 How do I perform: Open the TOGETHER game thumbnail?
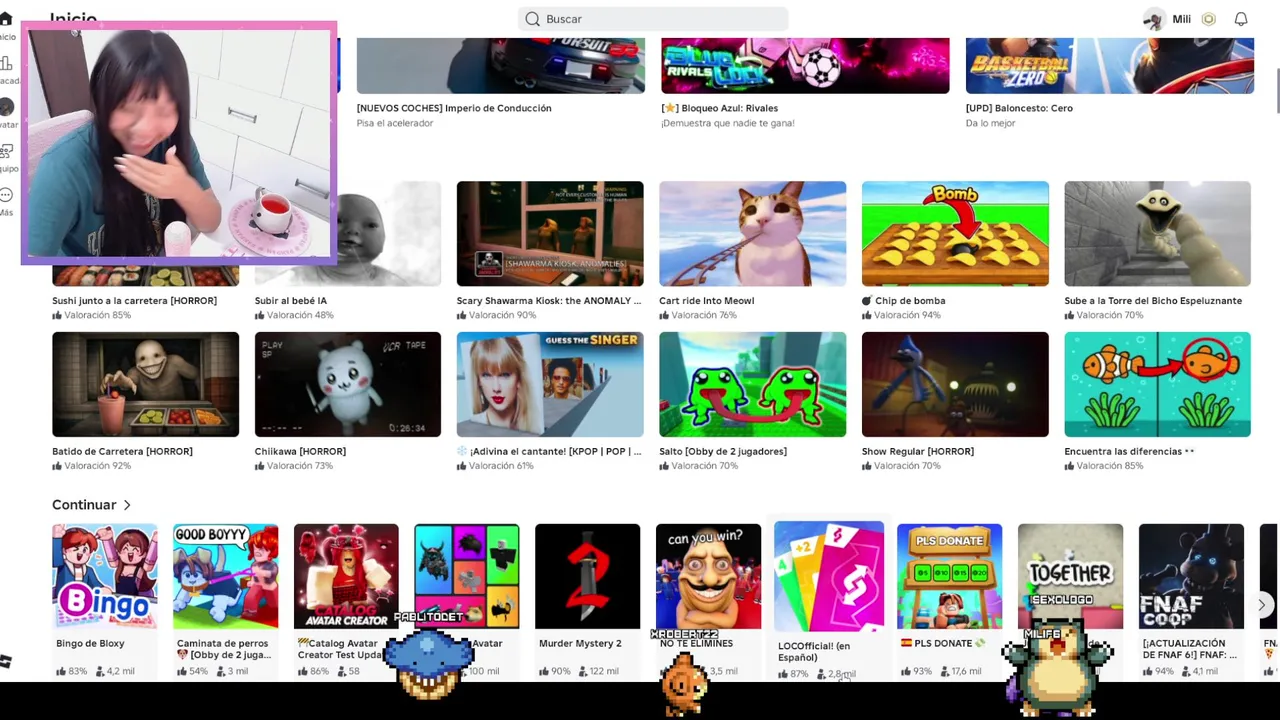click(x=1070, y=576)
